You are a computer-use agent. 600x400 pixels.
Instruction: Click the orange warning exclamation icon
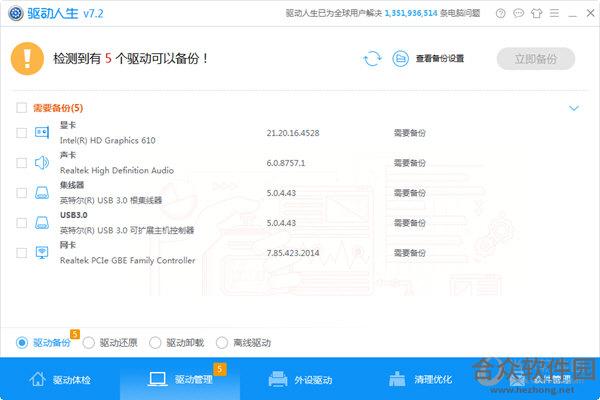point(27,59)
